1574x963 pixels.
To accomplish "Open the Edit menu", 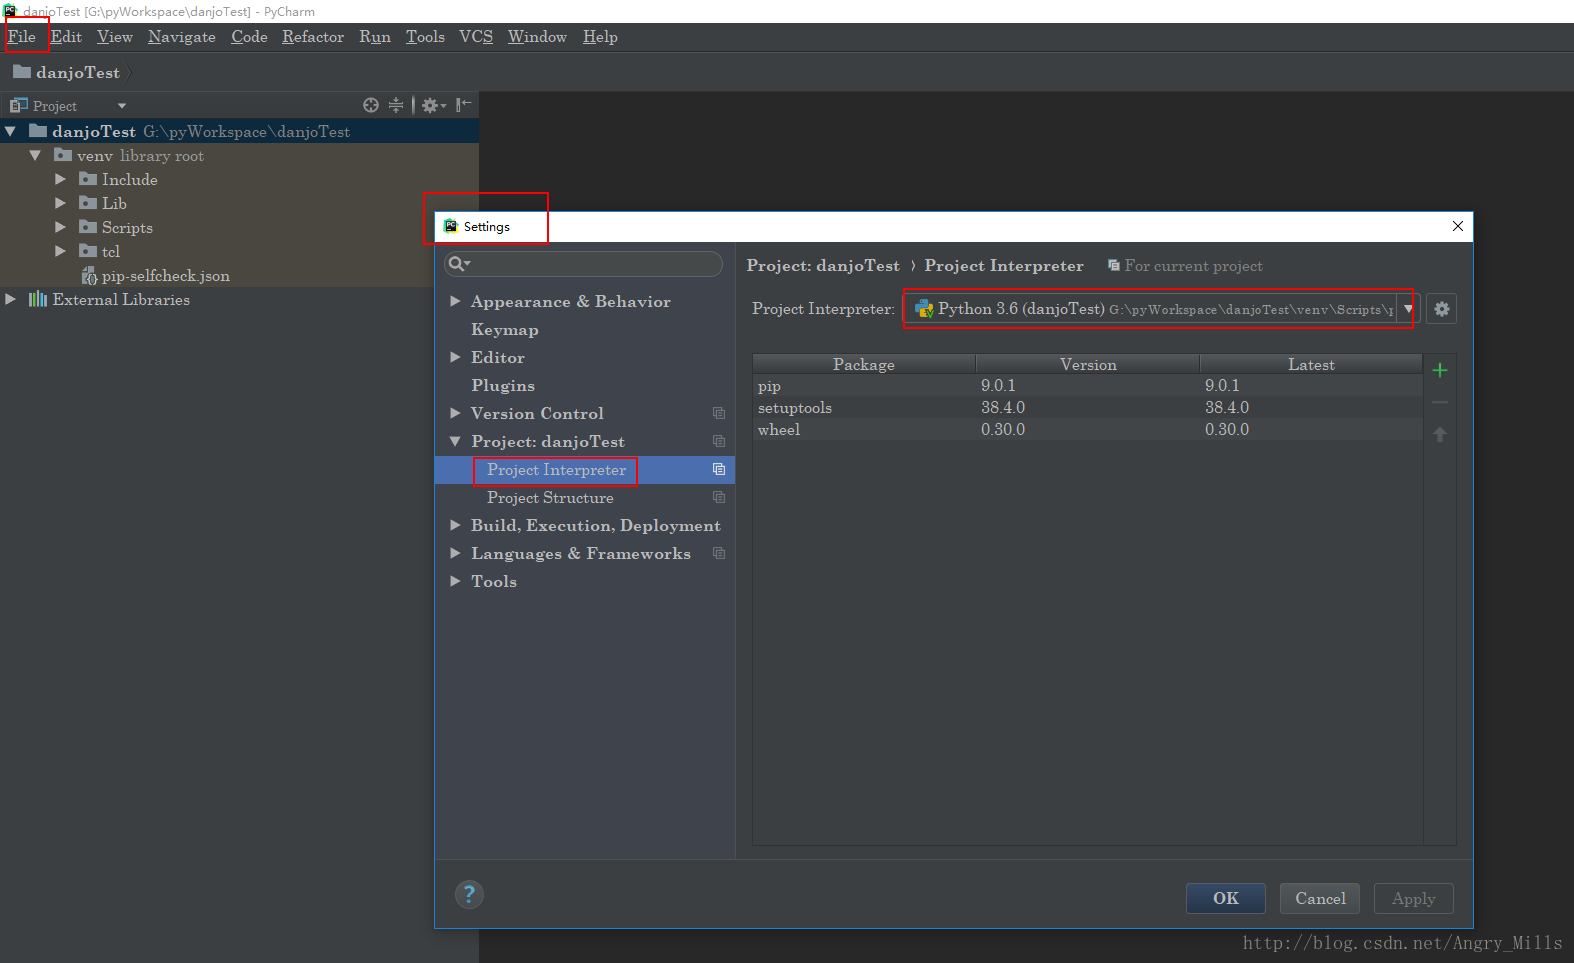I will point(66,37).
